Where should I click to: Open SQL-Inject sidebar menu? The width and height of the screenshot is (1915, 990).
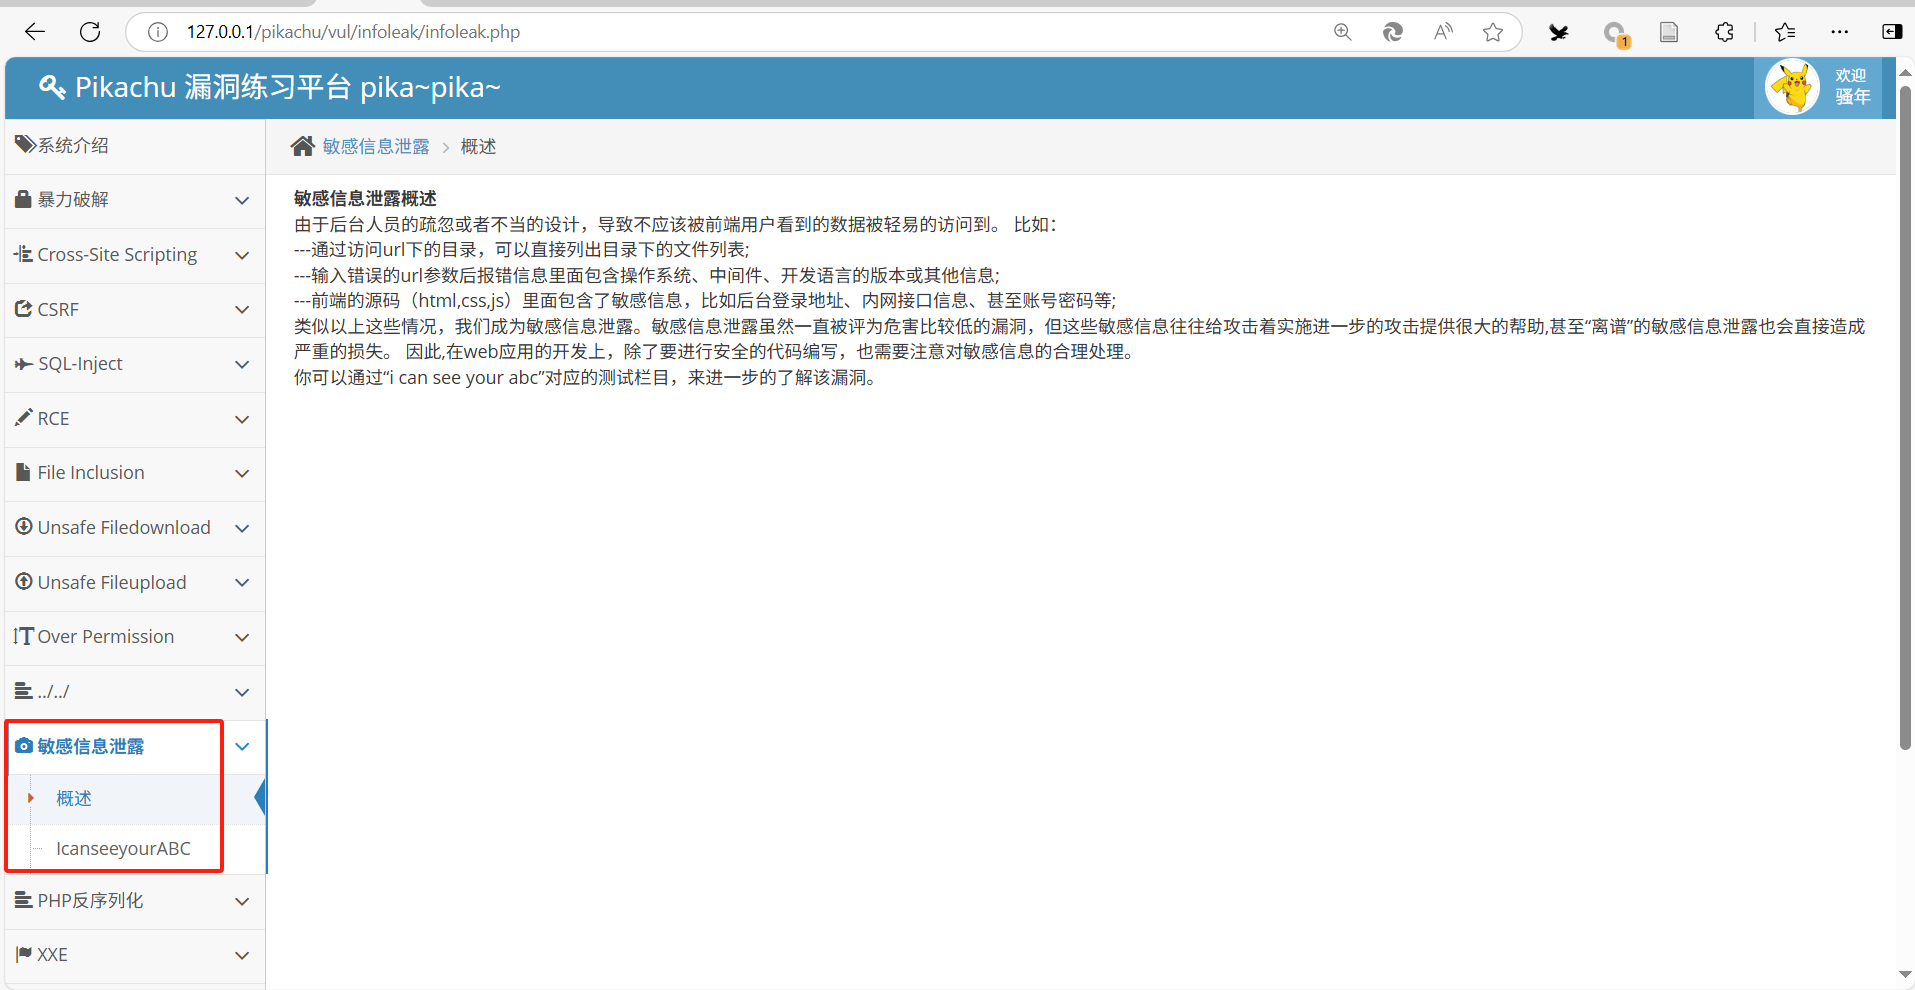[x=135, y=364]
